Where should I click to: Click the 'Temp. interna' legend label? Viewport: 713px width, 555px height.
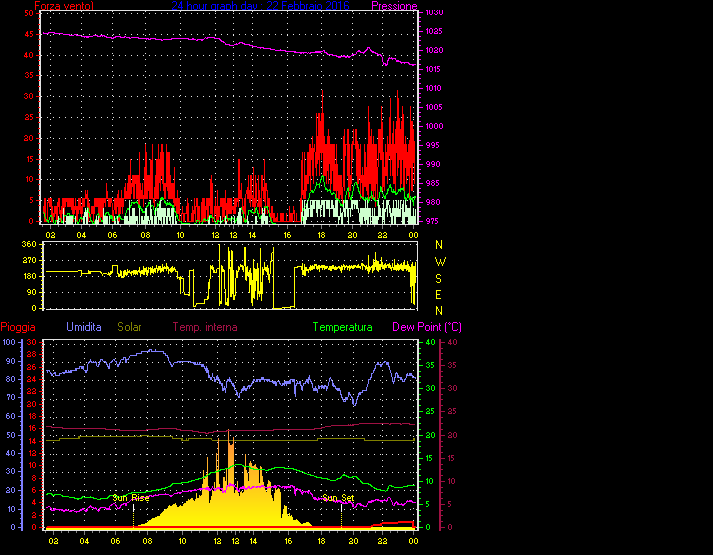click(205, 327)
